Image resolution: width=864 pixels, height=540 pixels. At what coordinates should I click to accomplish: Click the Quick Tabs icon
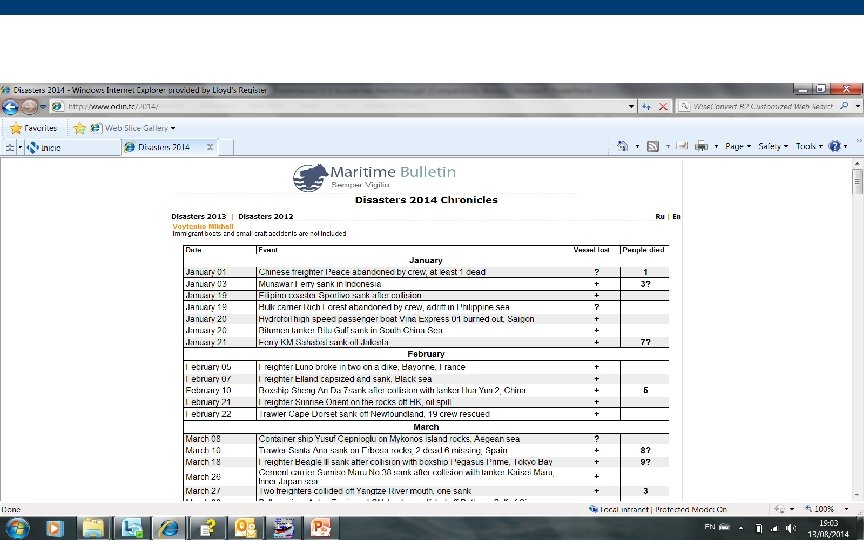(x=9, y=147)
